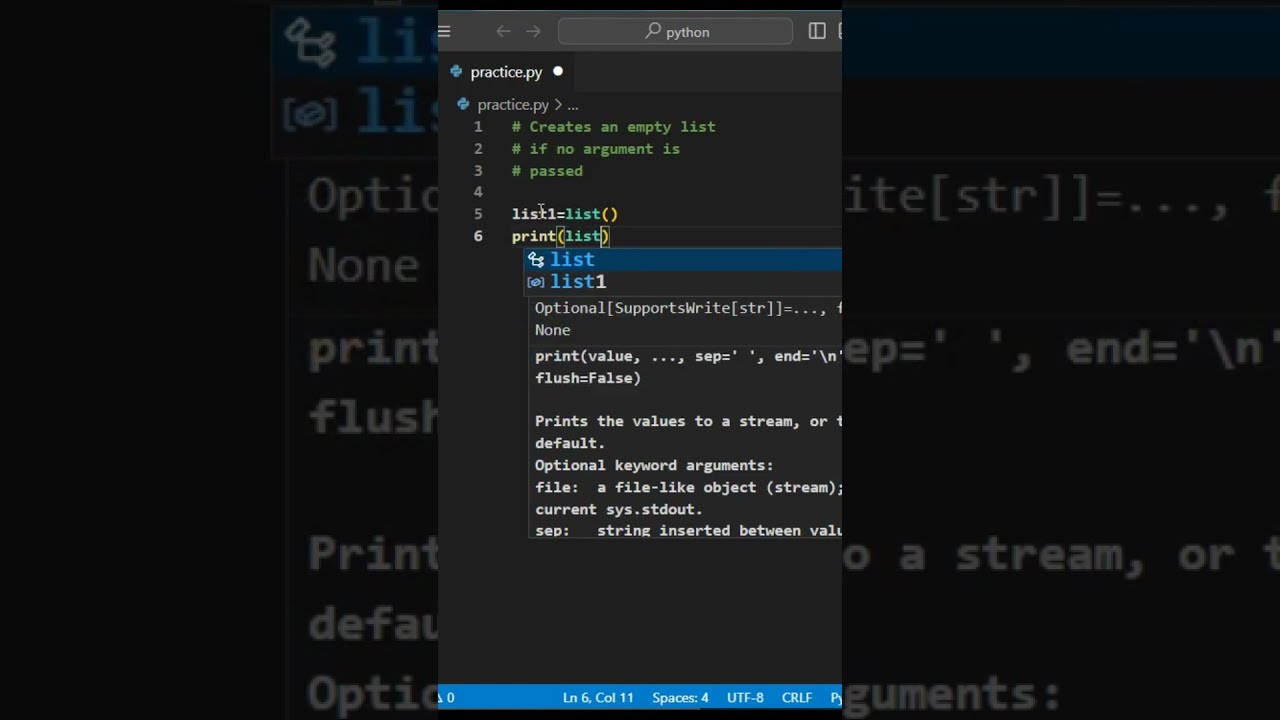Click the comment '# passed'
Viewport: 1280px width, 720px height.
tap(547, 171)
